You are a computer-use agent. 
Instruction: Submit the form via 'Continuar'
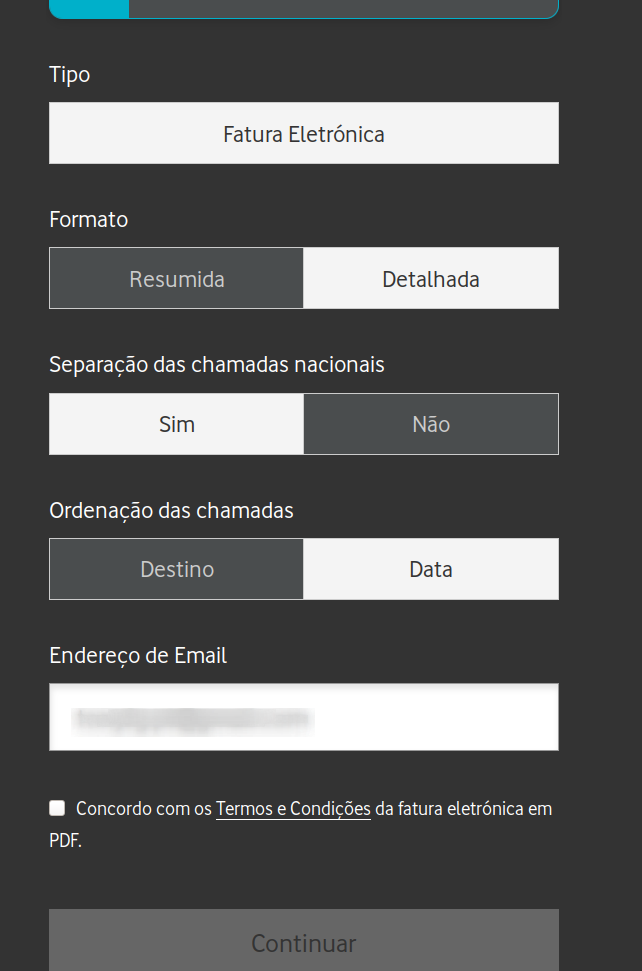(304, 941)
